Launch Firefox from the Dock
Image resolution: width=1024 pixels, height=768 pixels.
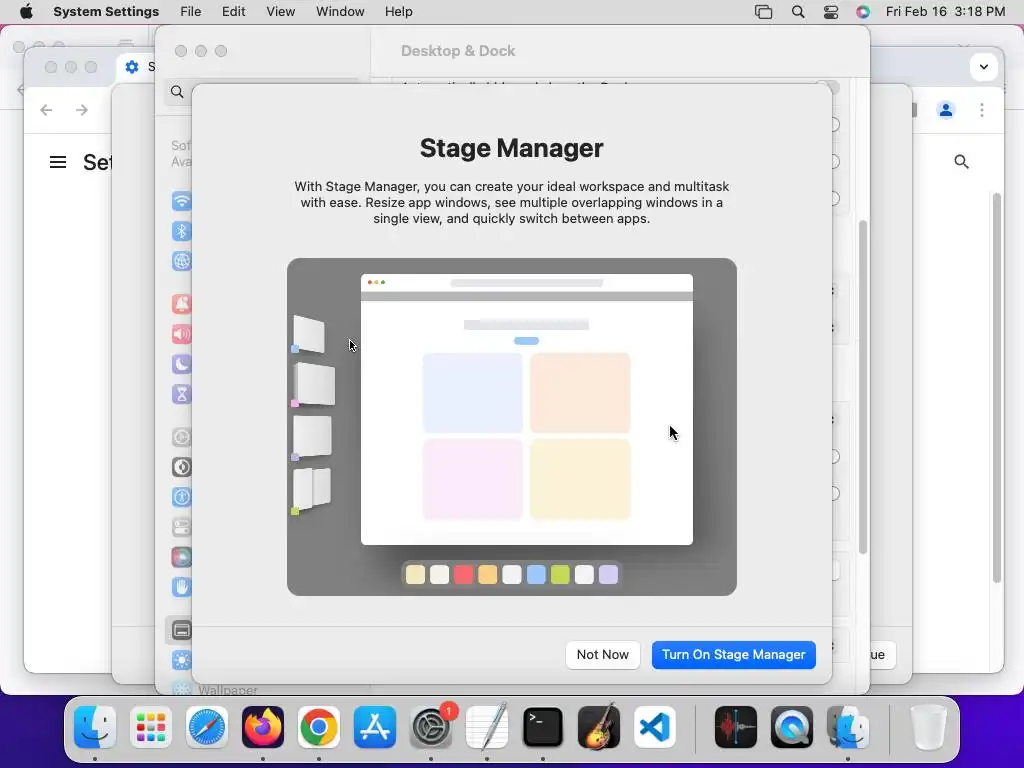pyautogui.click(x=263, y=727)
